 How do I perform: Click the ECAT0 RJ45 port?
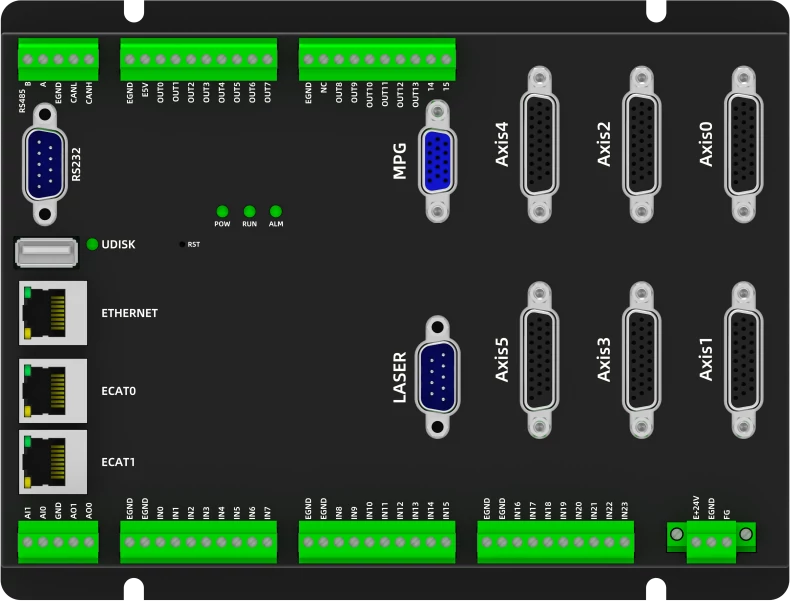tap(53, 391)
